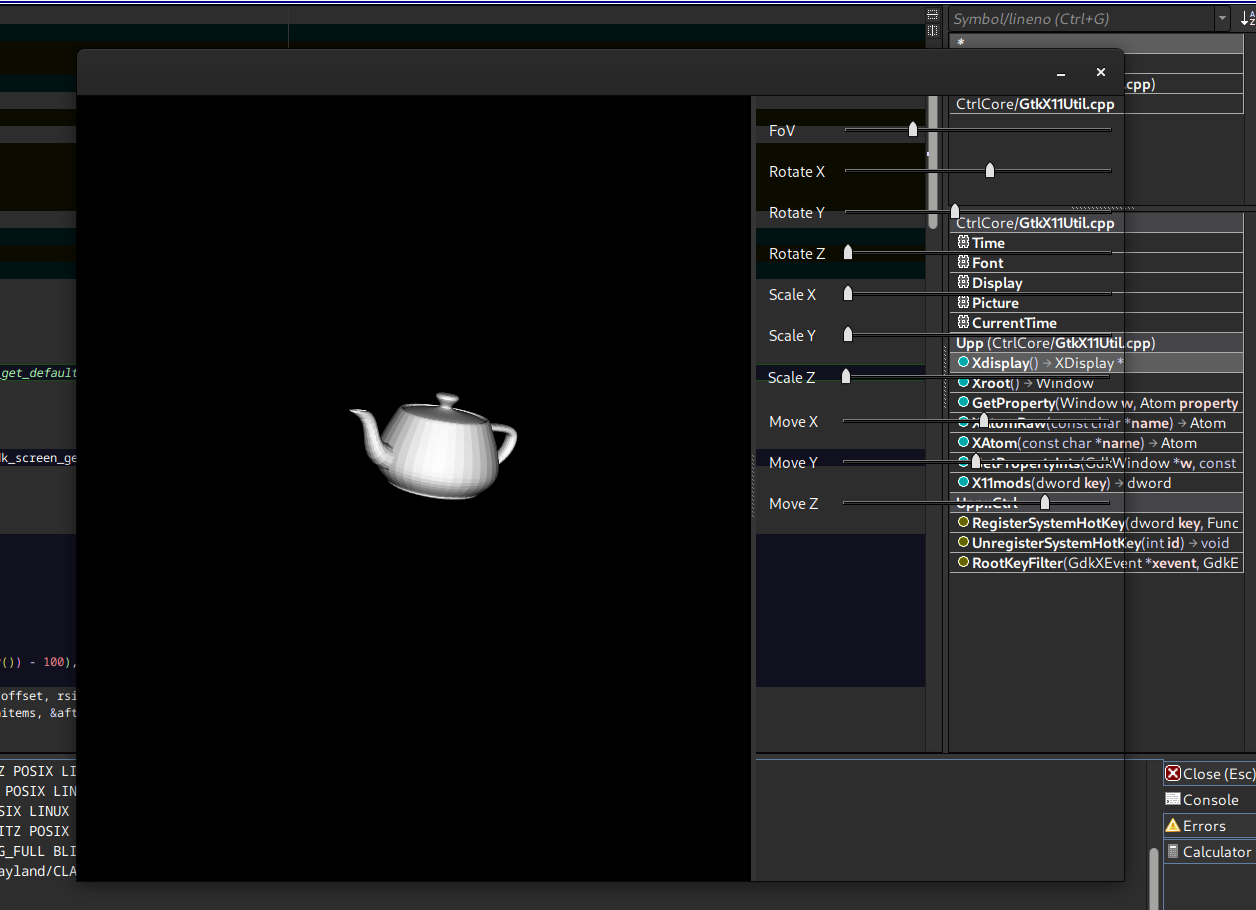This screenshot has height=910, width=1256.
Task: Open the Calculator icon
Action: tap(1173, 851)
